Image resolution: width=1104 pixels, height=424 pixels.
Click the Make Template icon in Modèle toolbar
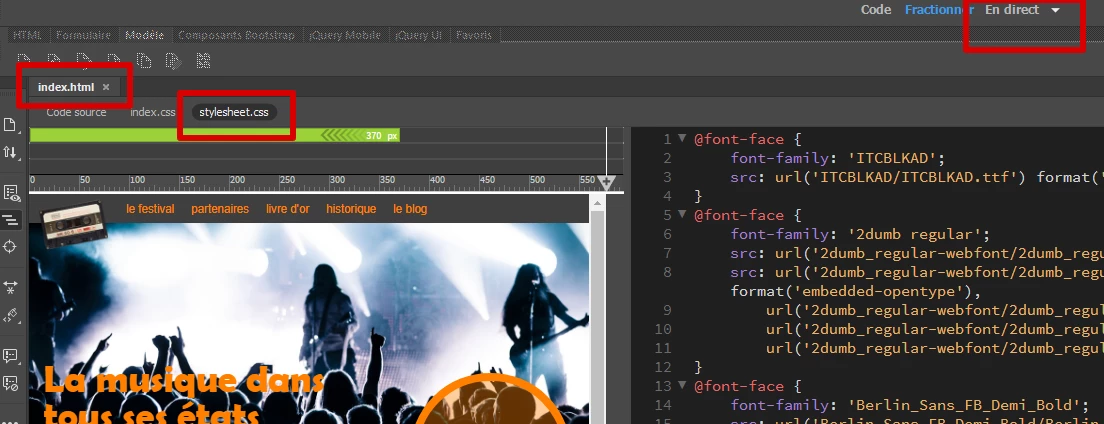coord(24,61)
